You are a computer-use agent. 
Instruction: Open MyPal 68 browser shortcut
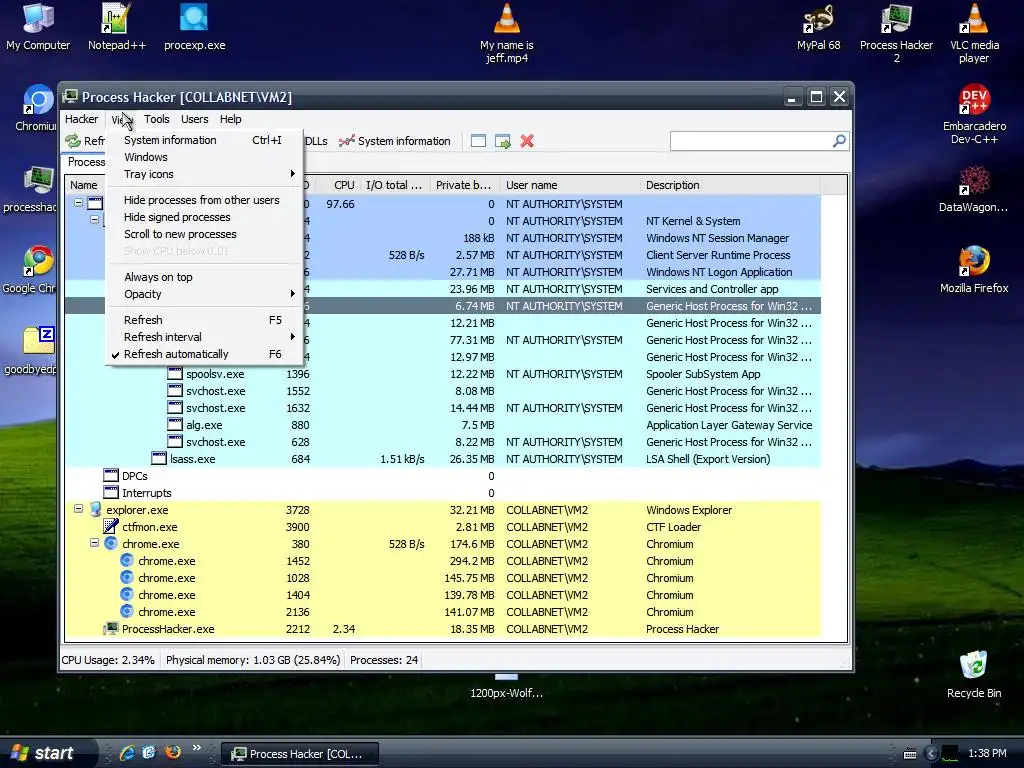click(818, 26)
